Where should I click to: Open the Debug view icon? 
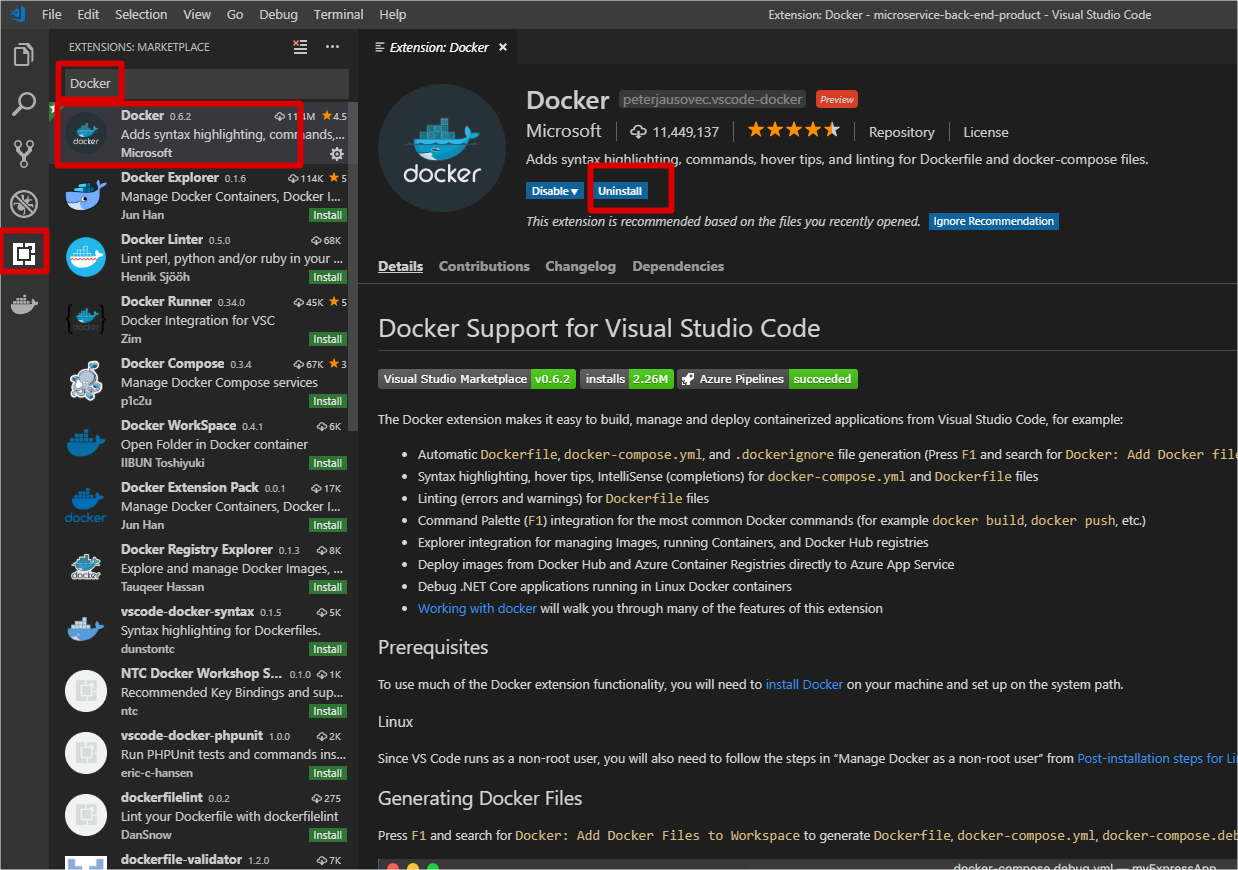point(24,204)
